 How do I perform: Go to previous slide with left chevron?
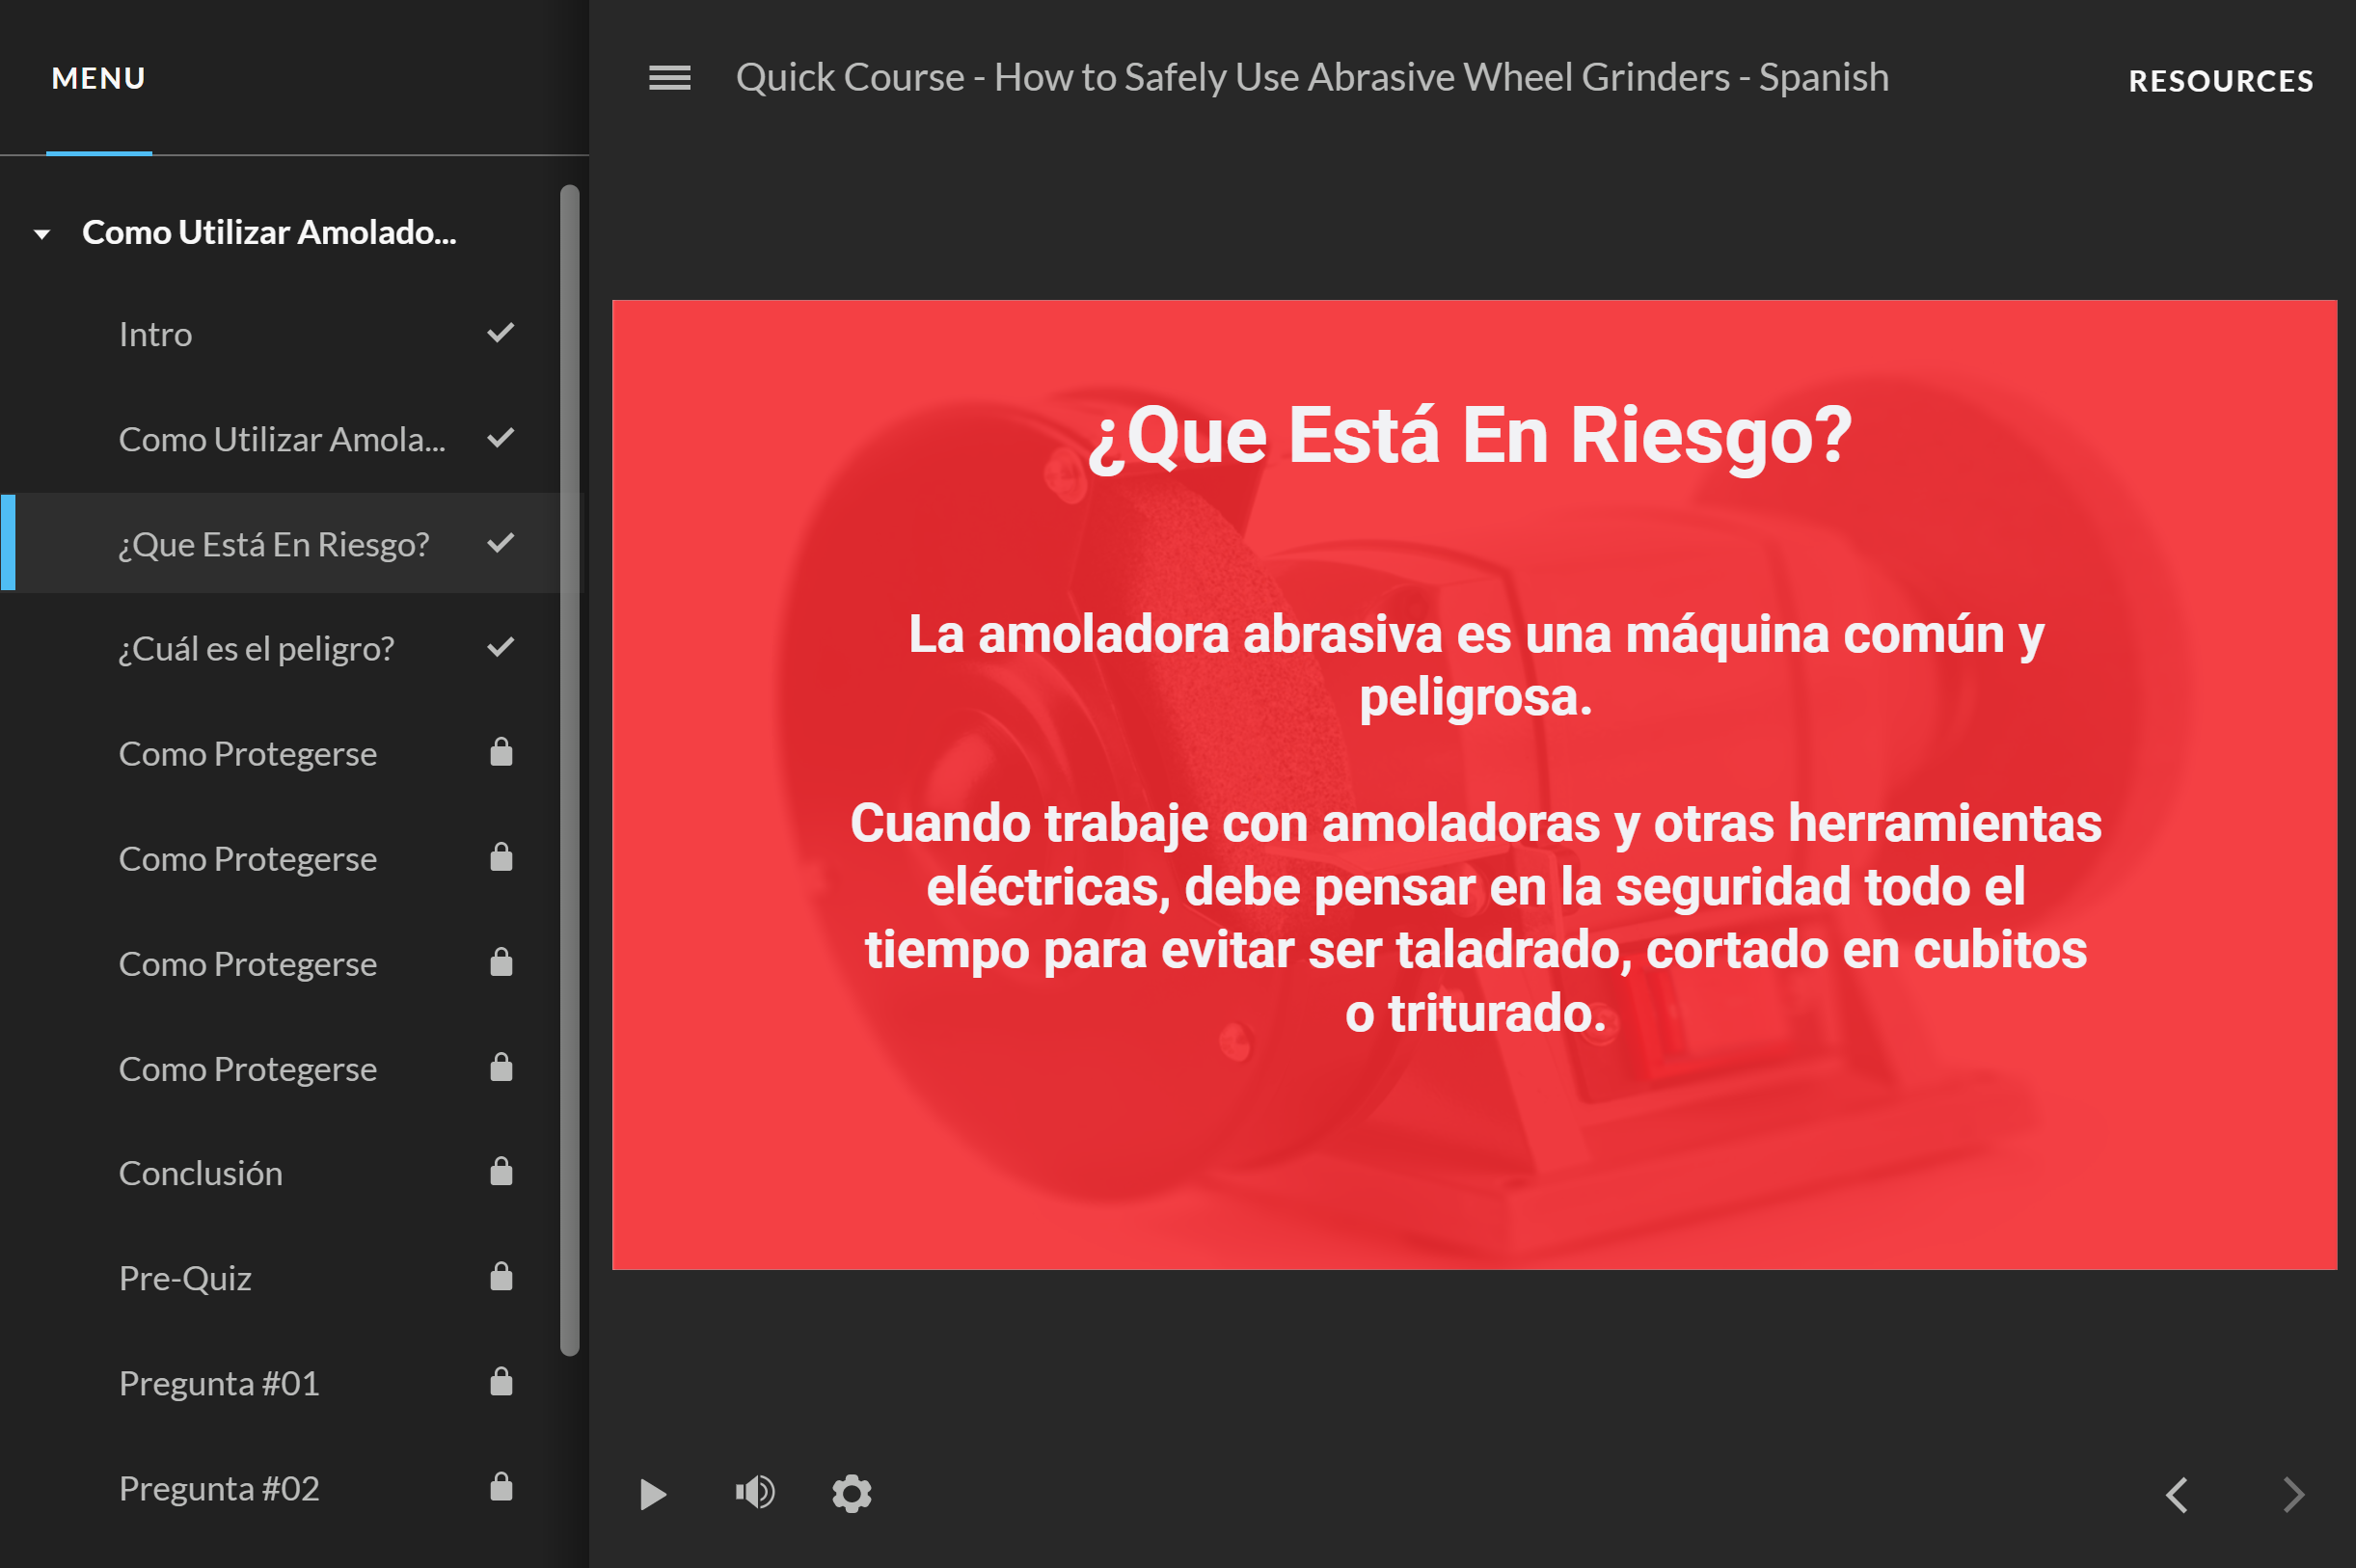click(x=2177, y=1495)
